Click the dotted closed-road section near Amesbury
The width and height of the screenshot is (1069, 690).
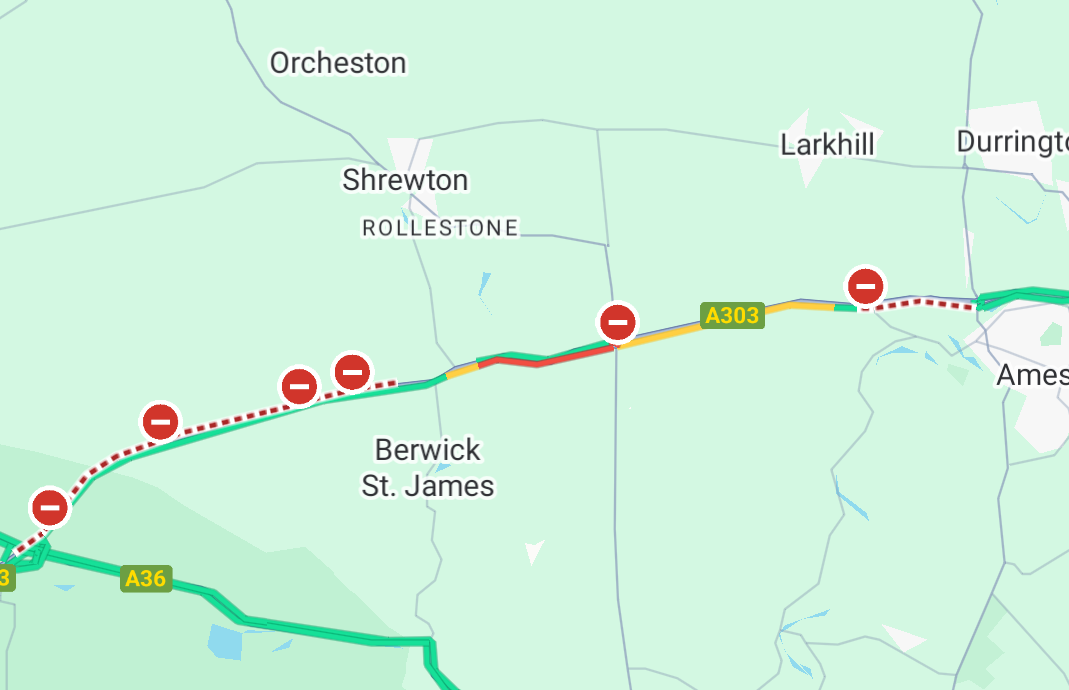(920, 303)
